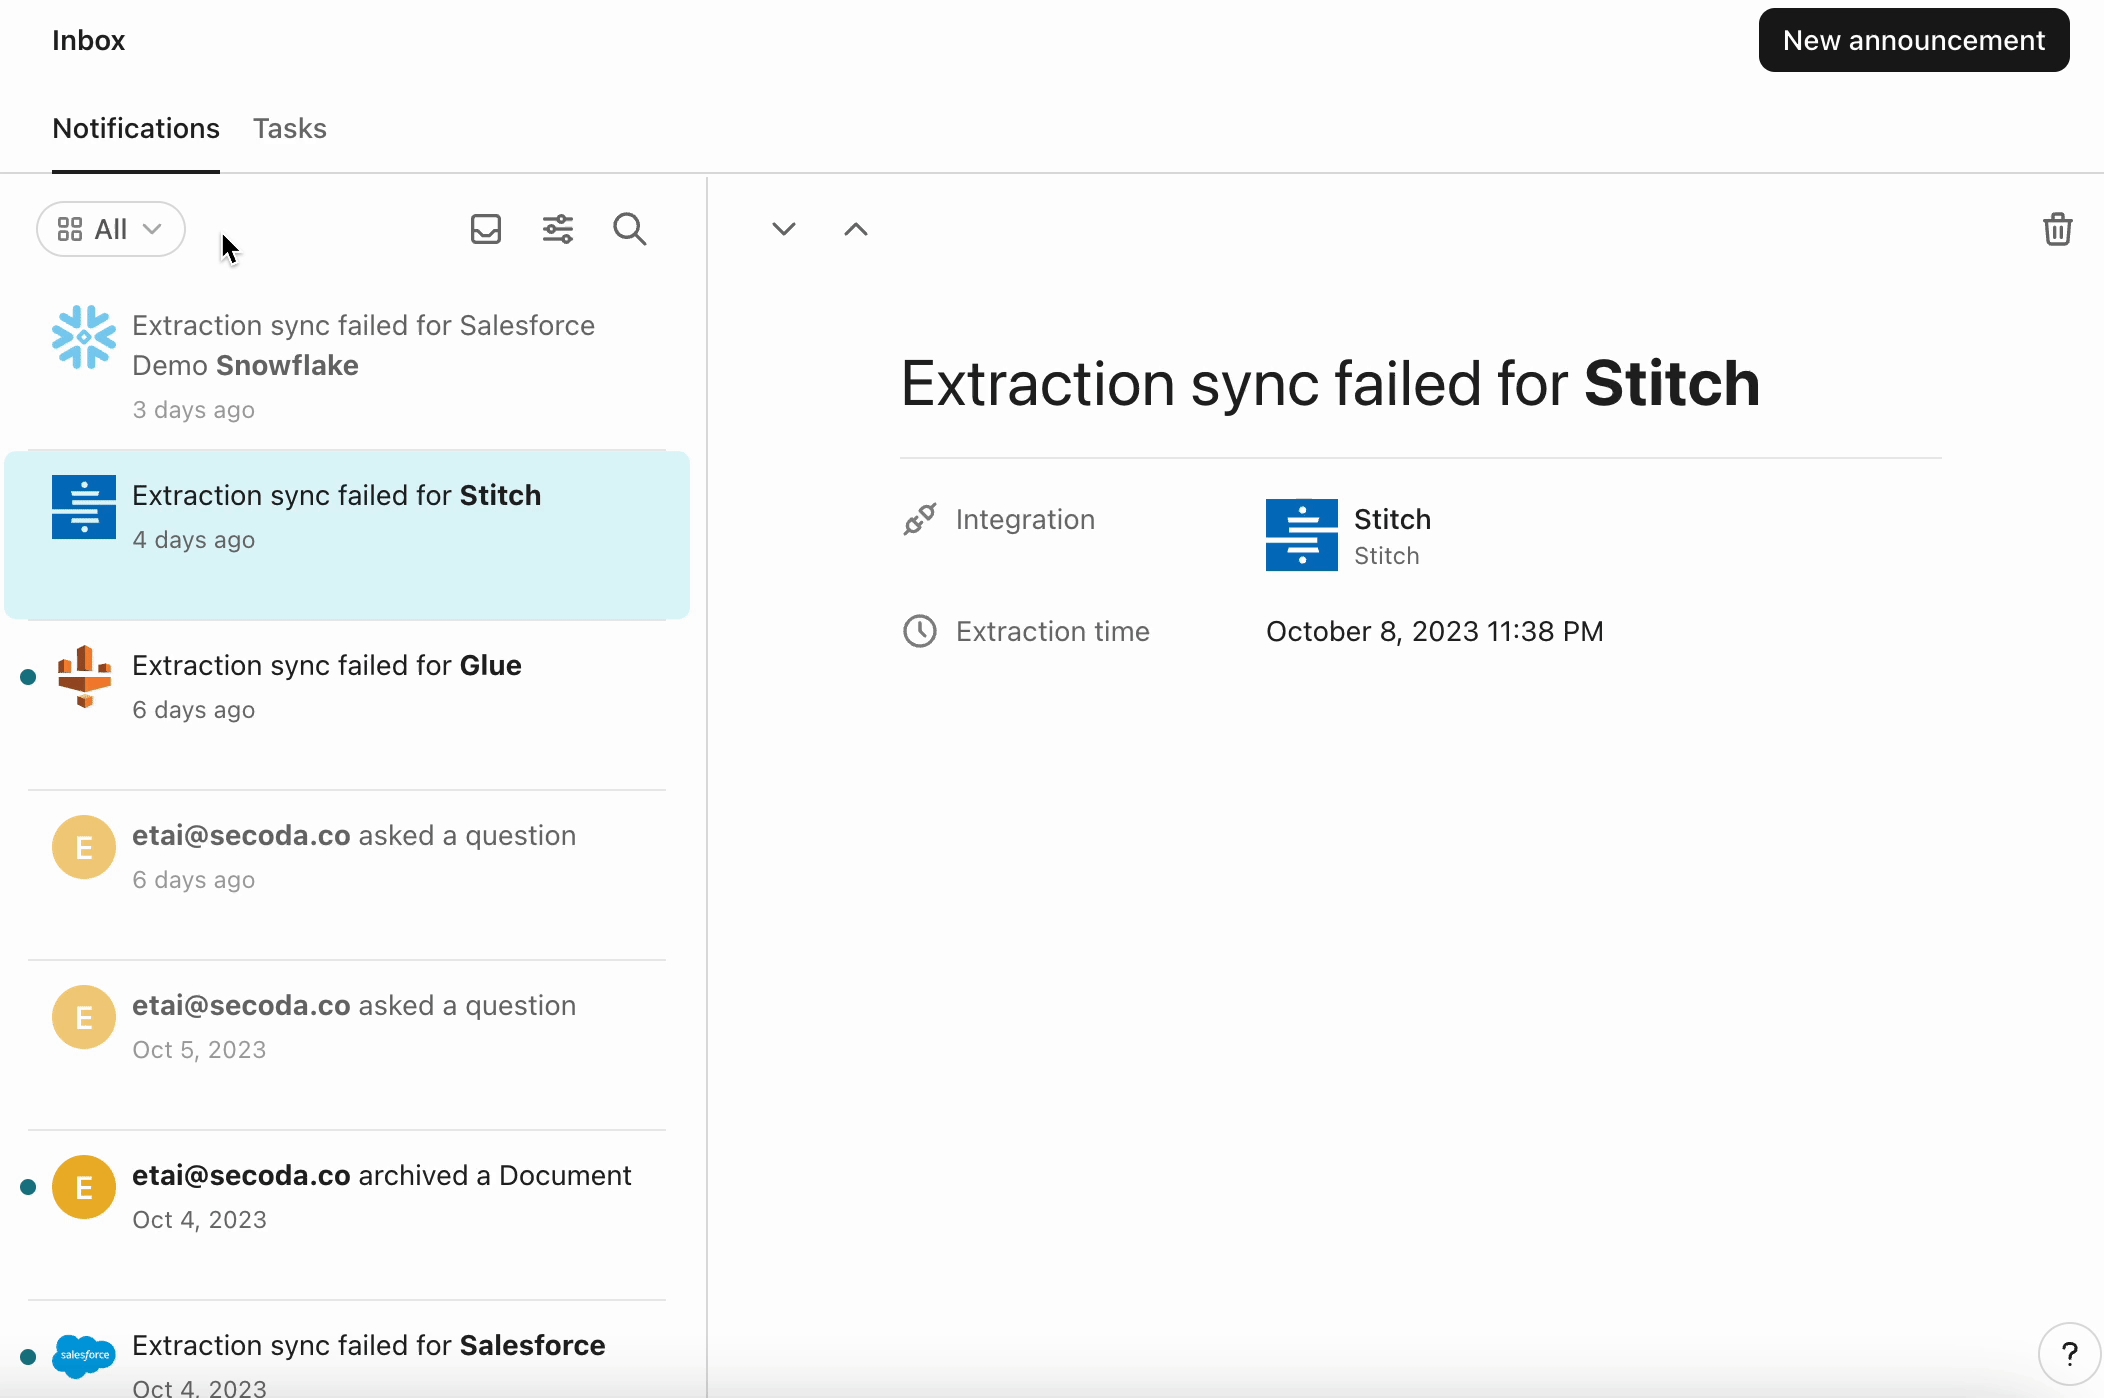2104x1398 pixels.
Task: Click the Glue logo icon
Action: click(84, 677)
